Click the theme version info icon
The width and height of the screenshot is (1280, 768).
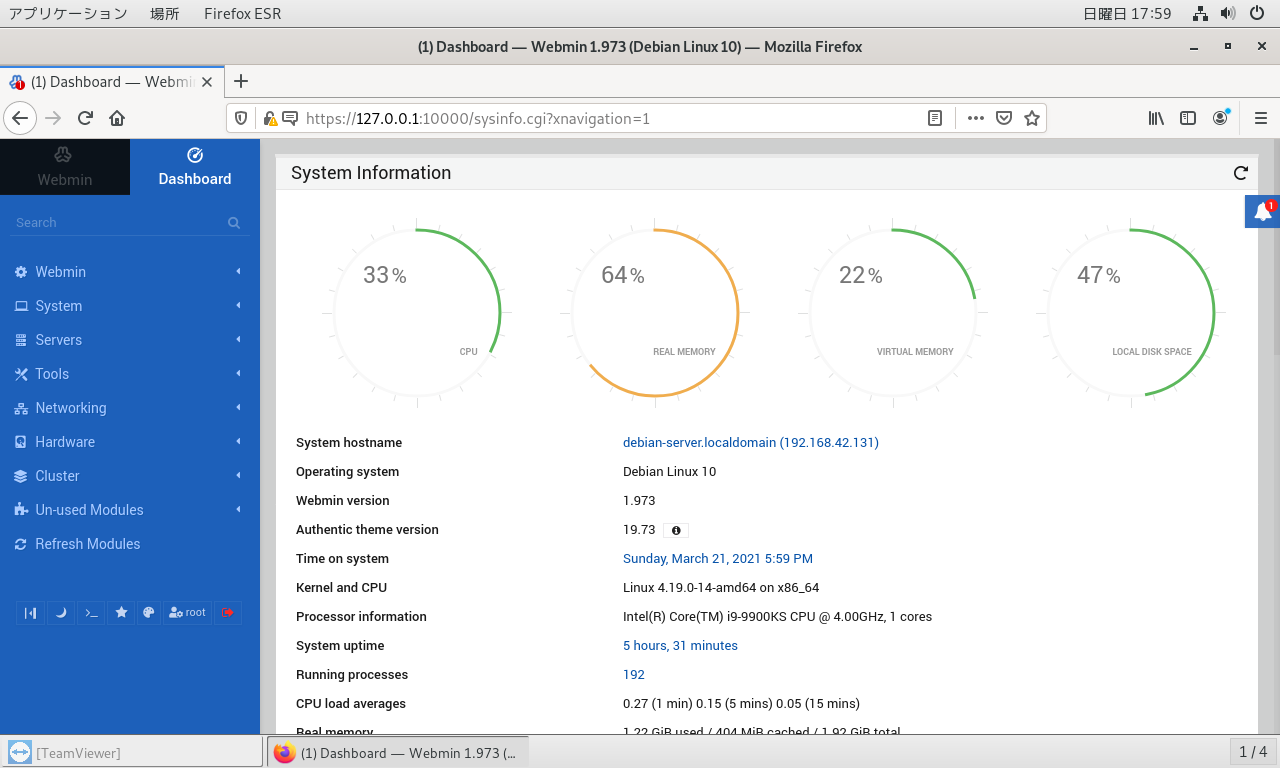pyautogui.click(x=676, y=530)
